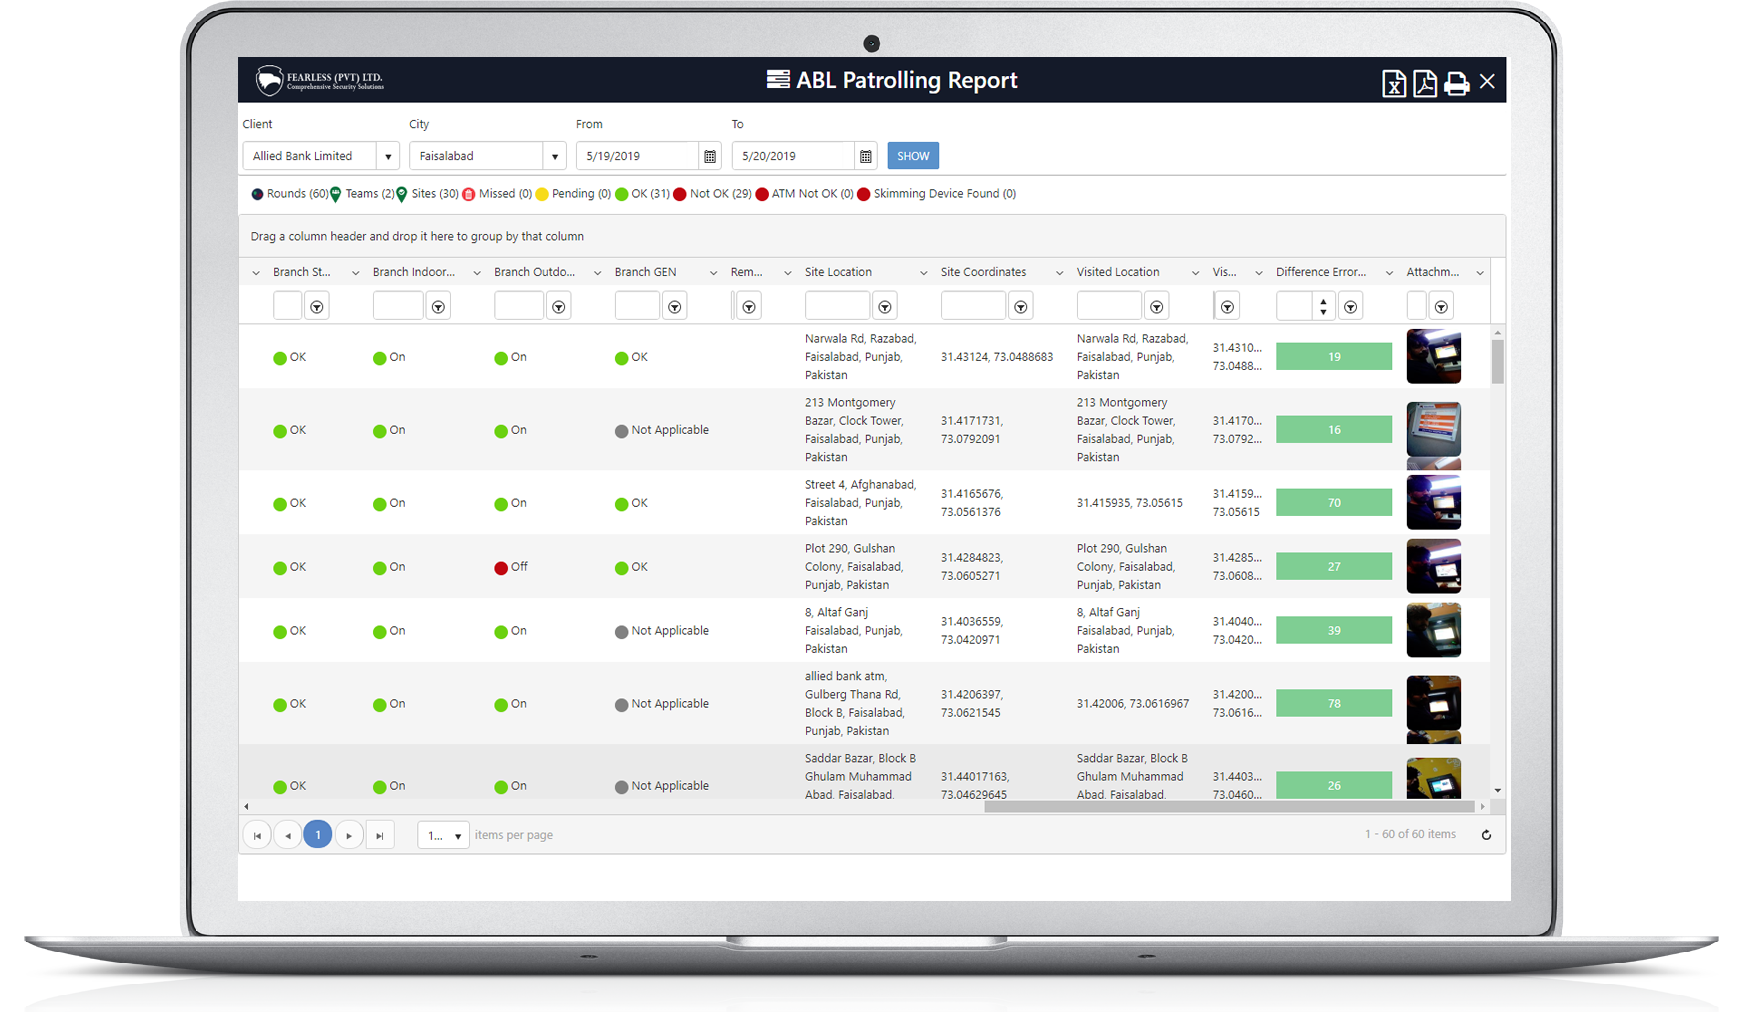Click the SHOW button
The image size is (1752, 1012).
coord(913,156)
